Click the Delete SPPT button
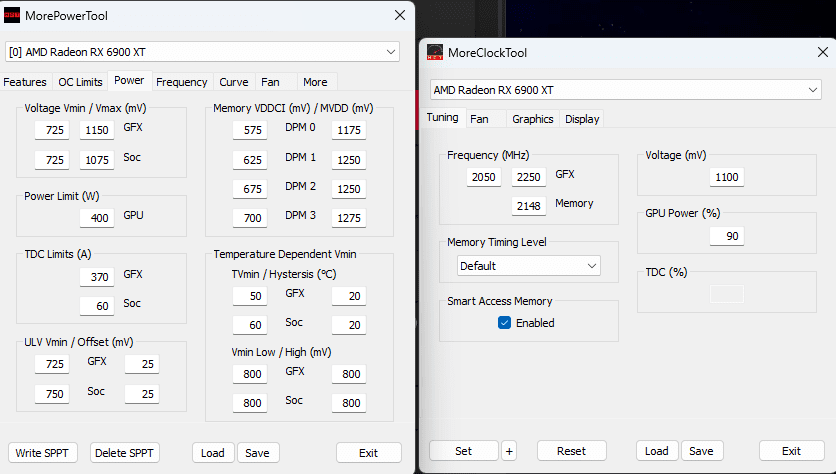The height and width of the screenshot is (474, 836). [124, 453]
